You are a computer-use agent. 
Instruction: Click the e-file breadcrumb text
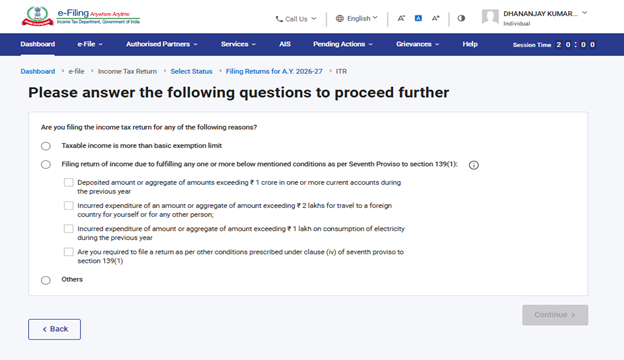tap(76, 72)
